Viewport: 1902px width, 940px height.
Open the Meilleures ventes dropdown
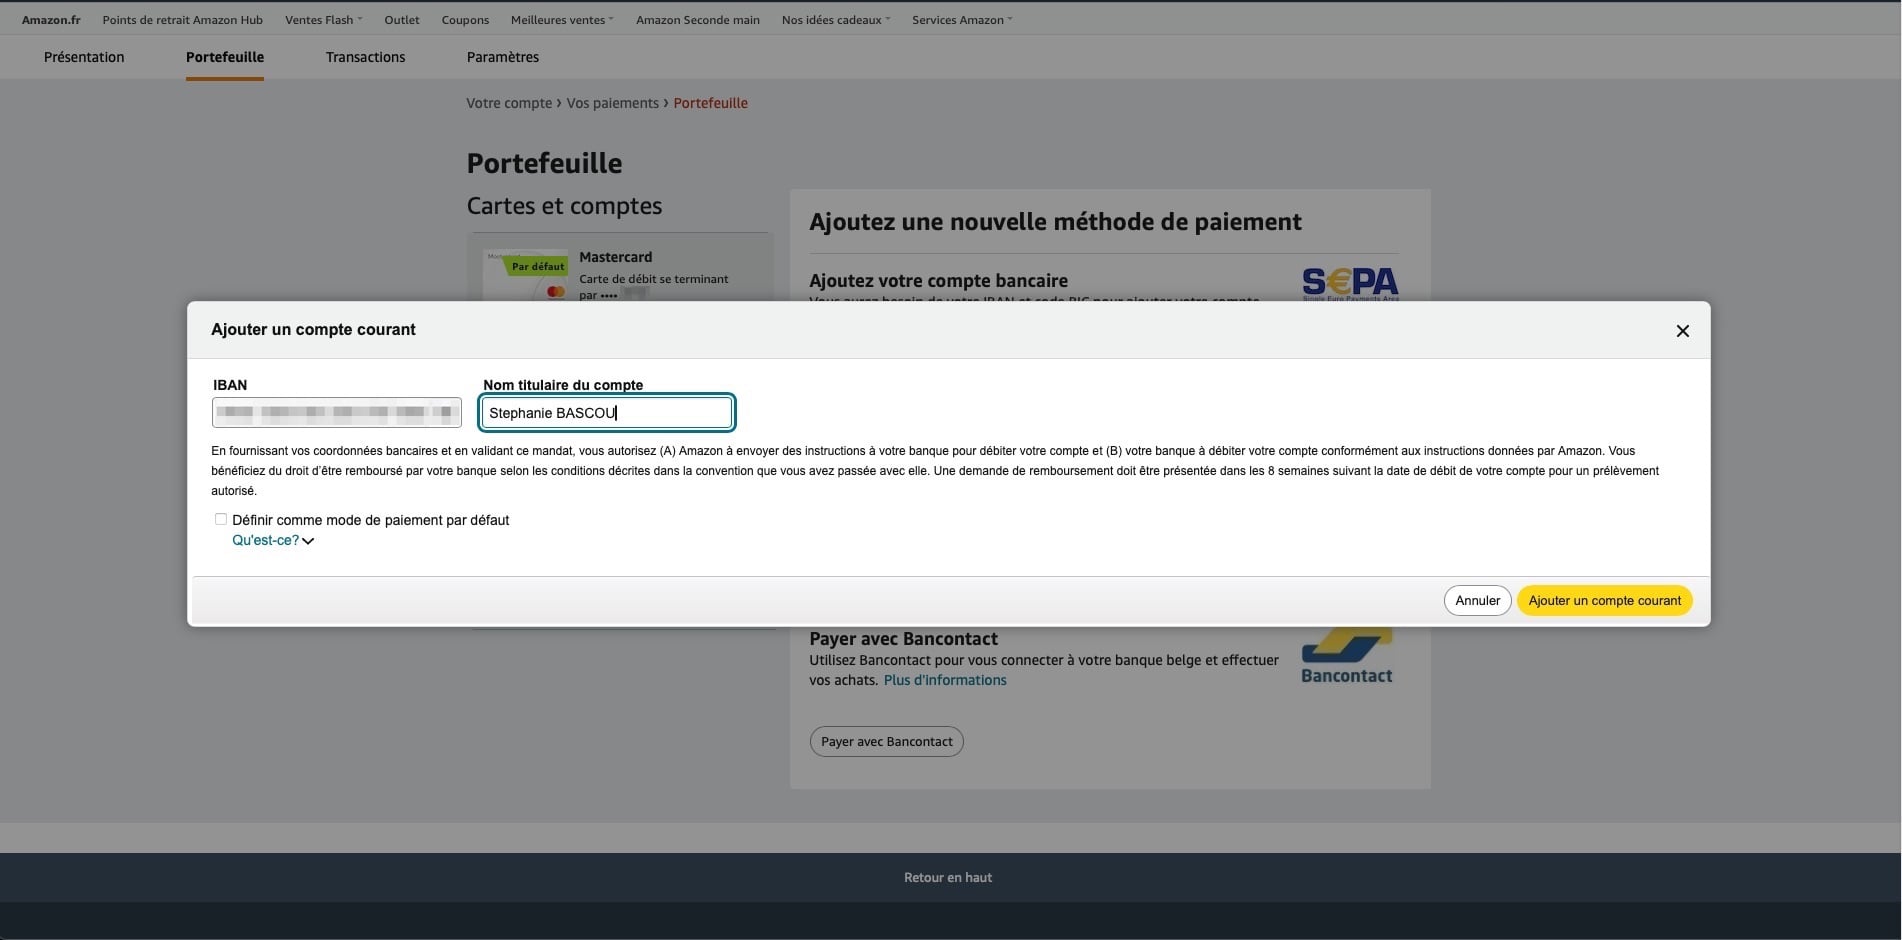[x=561, y=20]
